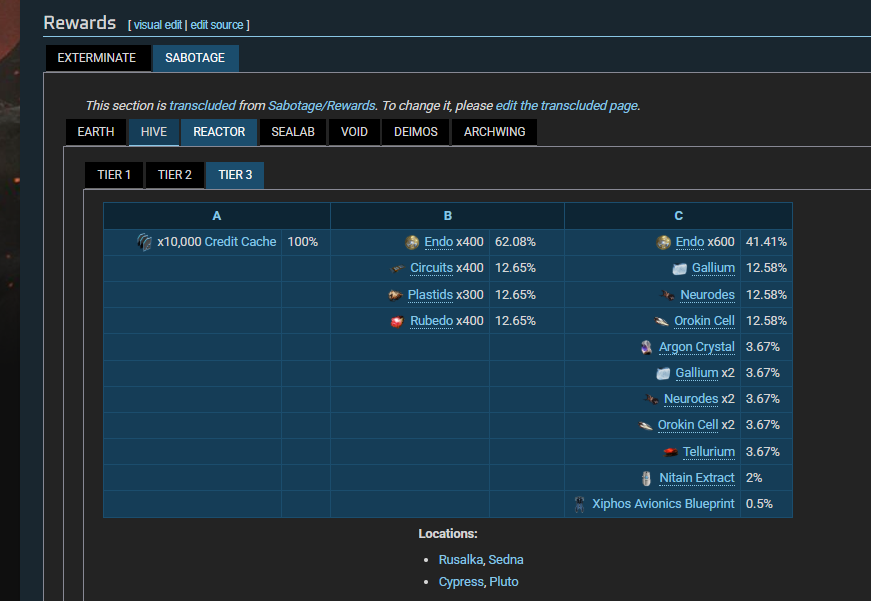Follow the Rusalka location link
The height and width of the screenshot is (601, 871).
(x=460, y=560)
